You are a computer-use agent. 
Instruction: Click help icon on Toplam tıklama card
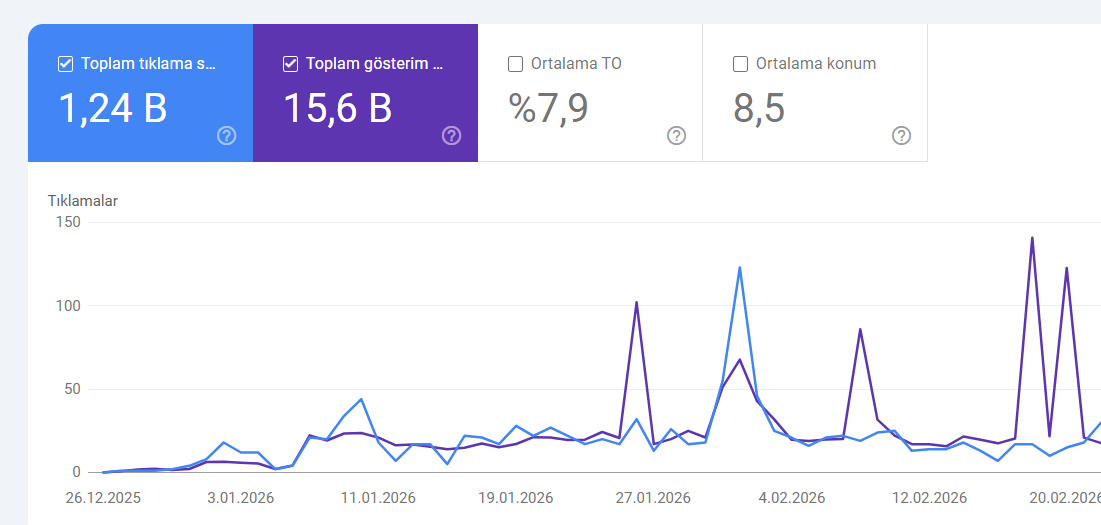tap(227, 136)
